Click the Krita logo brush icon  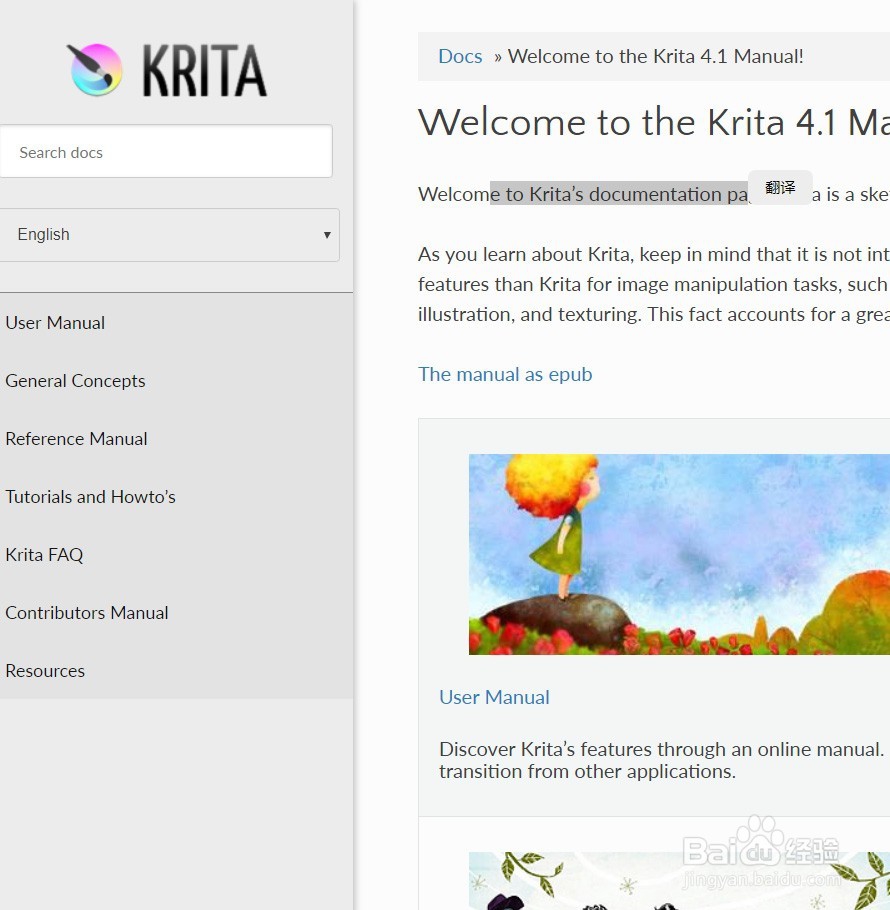coord(95,70)
